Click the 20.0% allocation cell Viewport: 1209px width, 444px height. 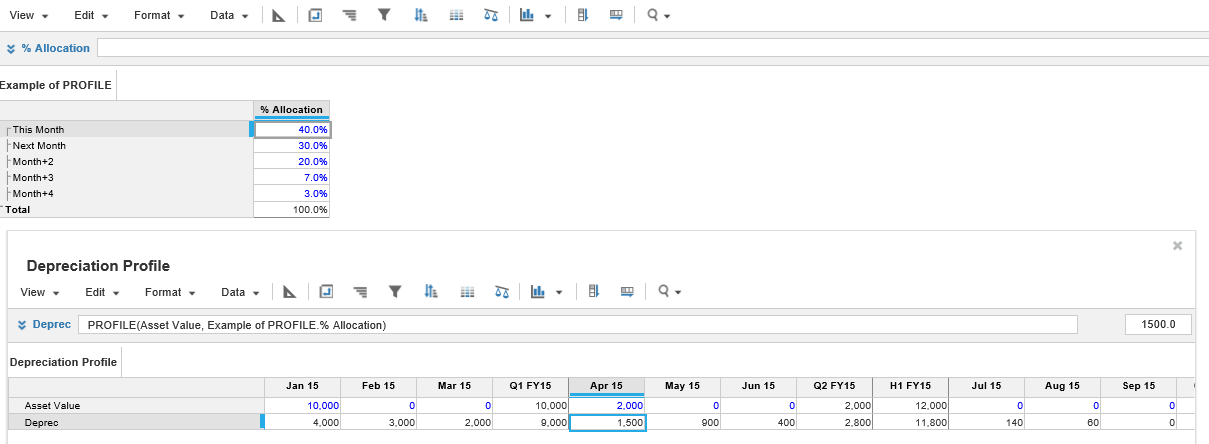[x=292, y=161]
